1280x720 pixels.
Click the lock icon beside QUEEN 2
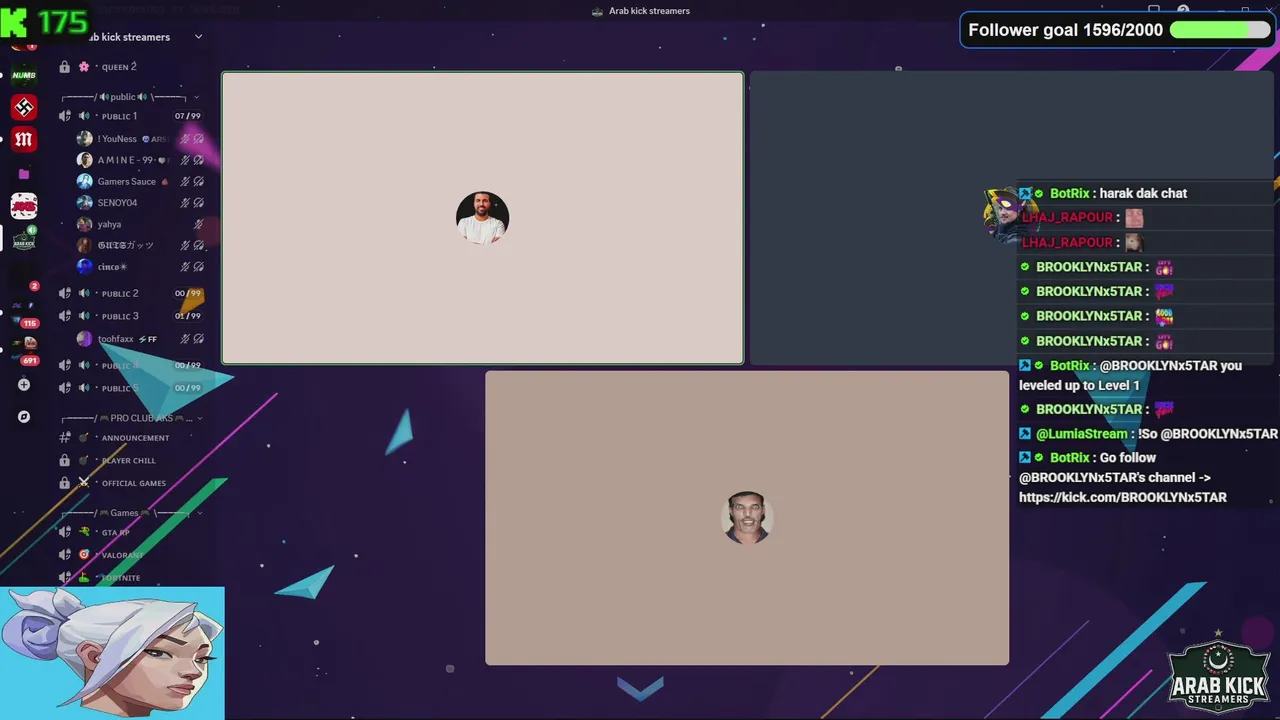pyautogui.click(x=65, y=67)
